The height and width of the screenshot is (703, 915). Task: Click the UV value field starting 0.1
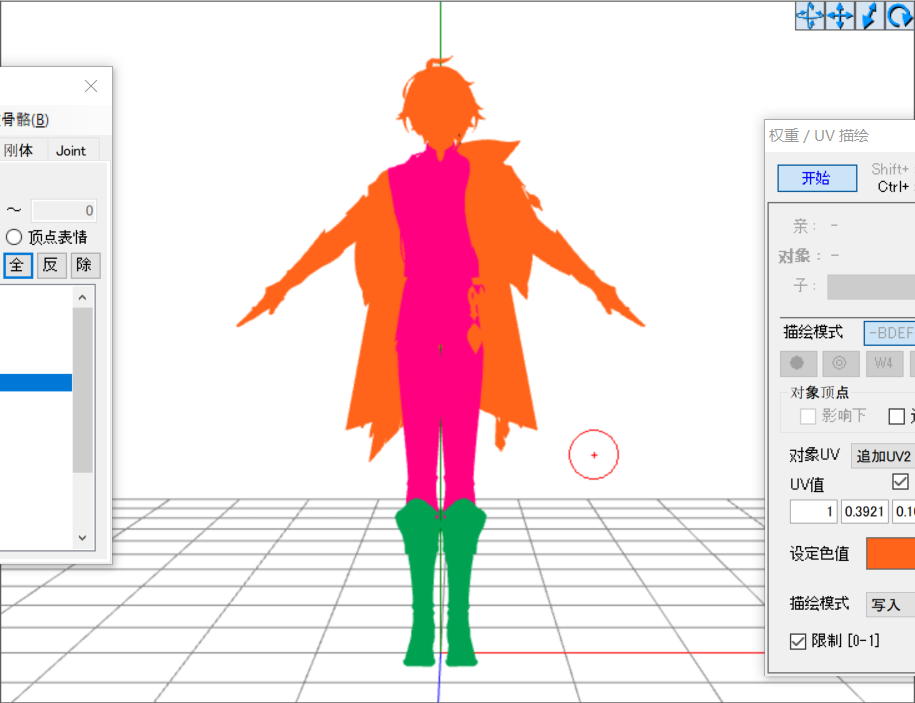pos(904,512)
